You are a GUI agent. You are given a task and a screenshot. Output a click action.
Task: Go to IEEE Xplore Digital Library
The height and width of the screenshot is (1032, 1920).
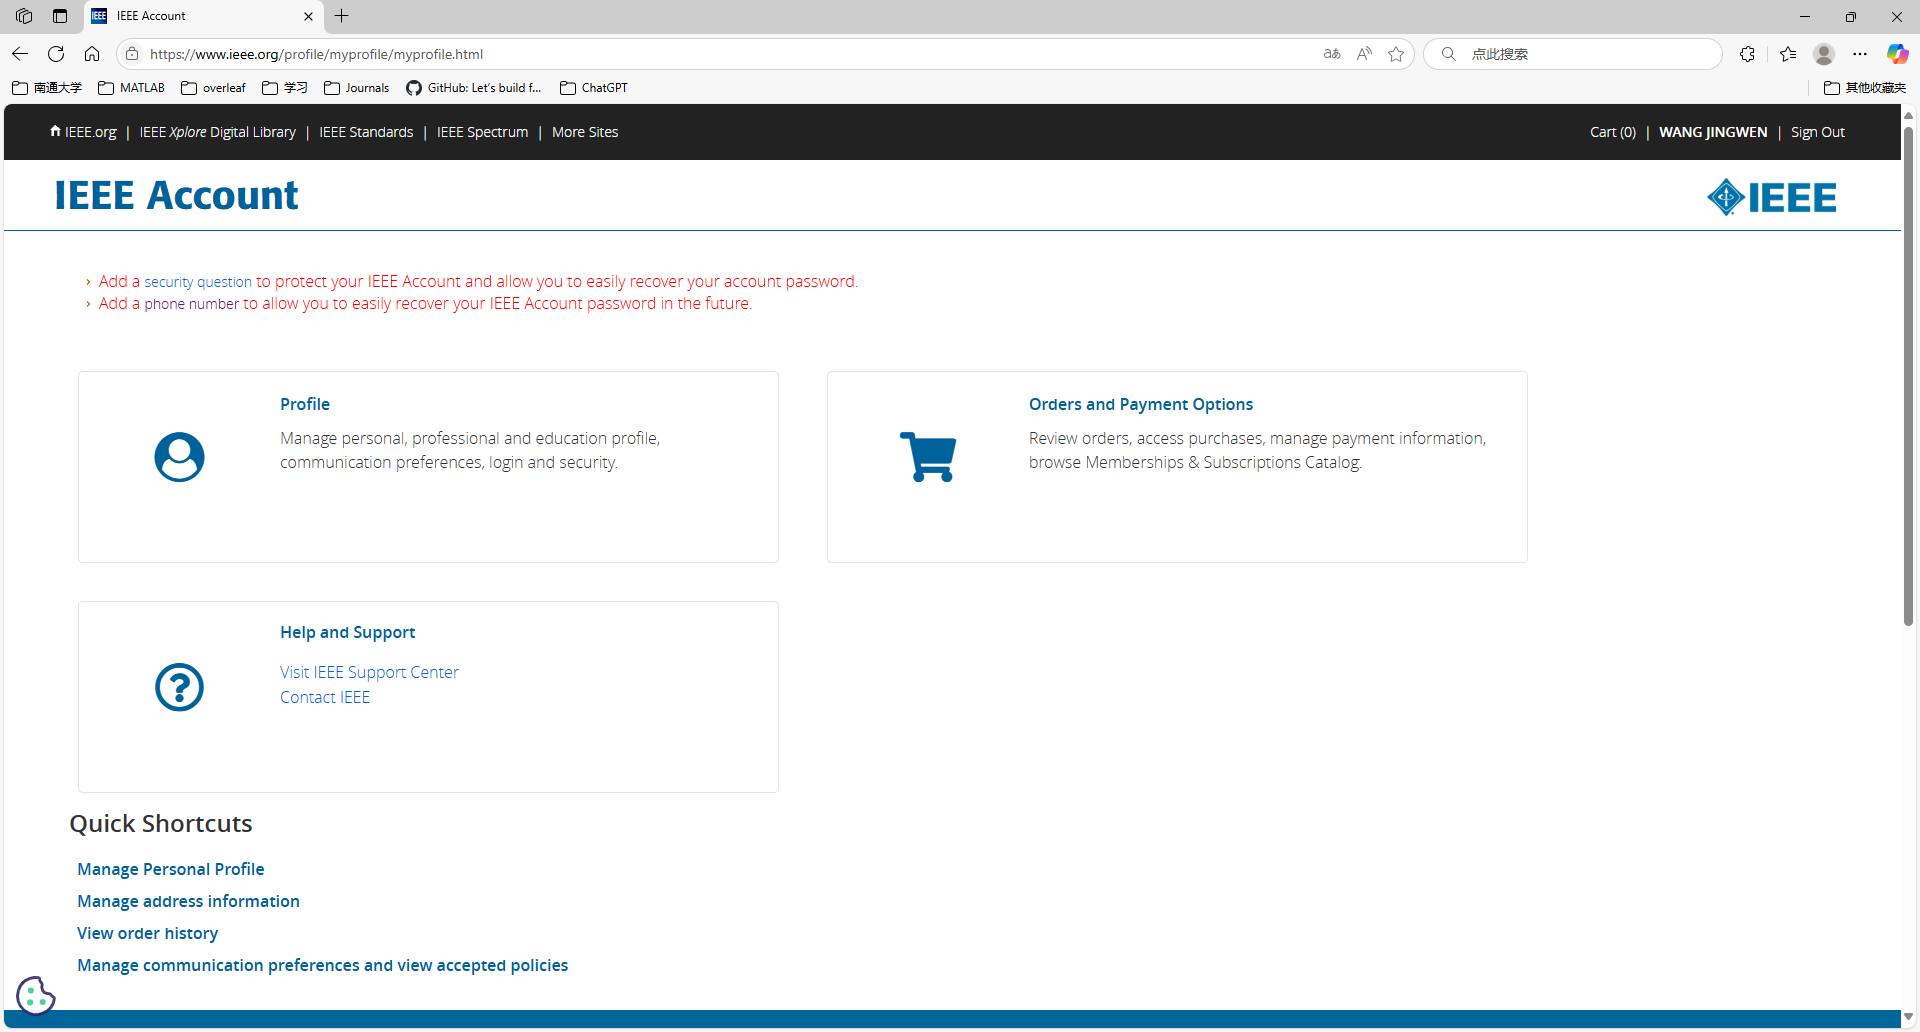point(218,132)
